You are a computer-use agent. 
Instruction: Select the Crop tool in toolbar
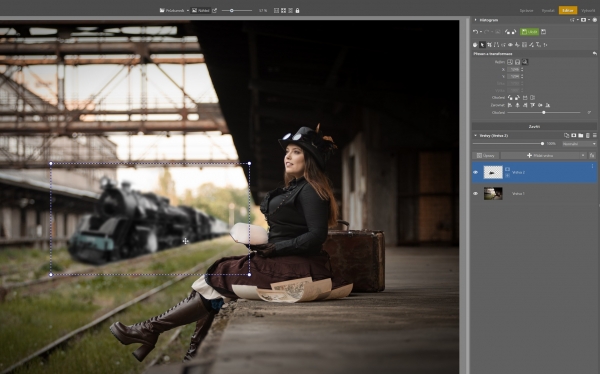coord(489,45)
